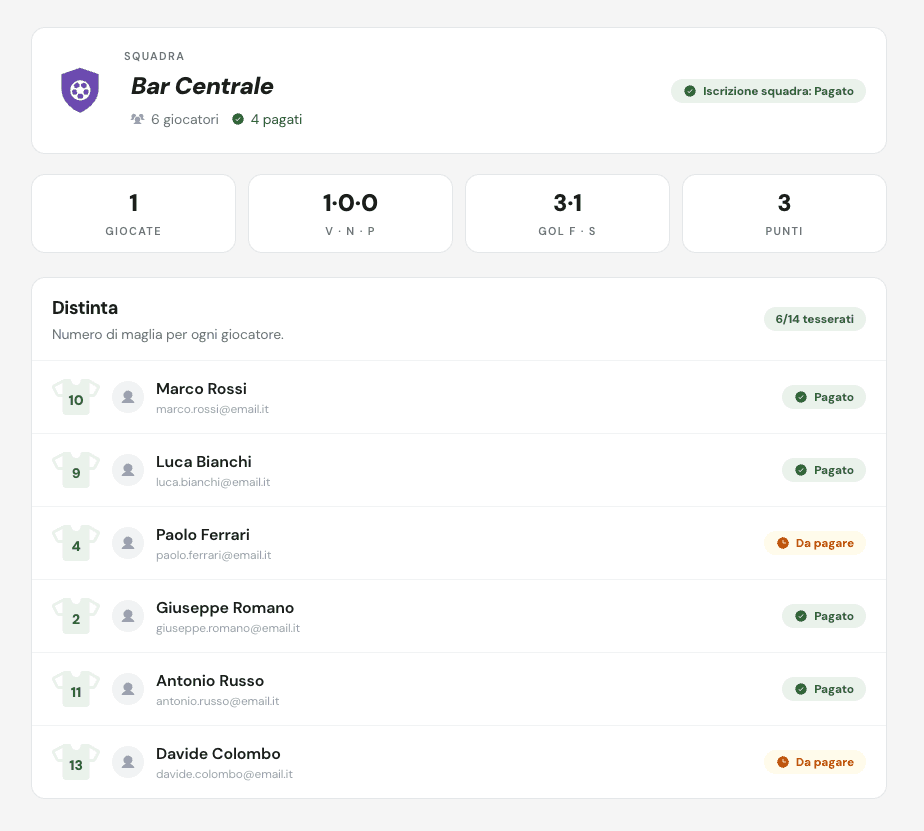Click Davide Colombo's Da pagare badge
The image size is (924, 831).
coord(814,762)
